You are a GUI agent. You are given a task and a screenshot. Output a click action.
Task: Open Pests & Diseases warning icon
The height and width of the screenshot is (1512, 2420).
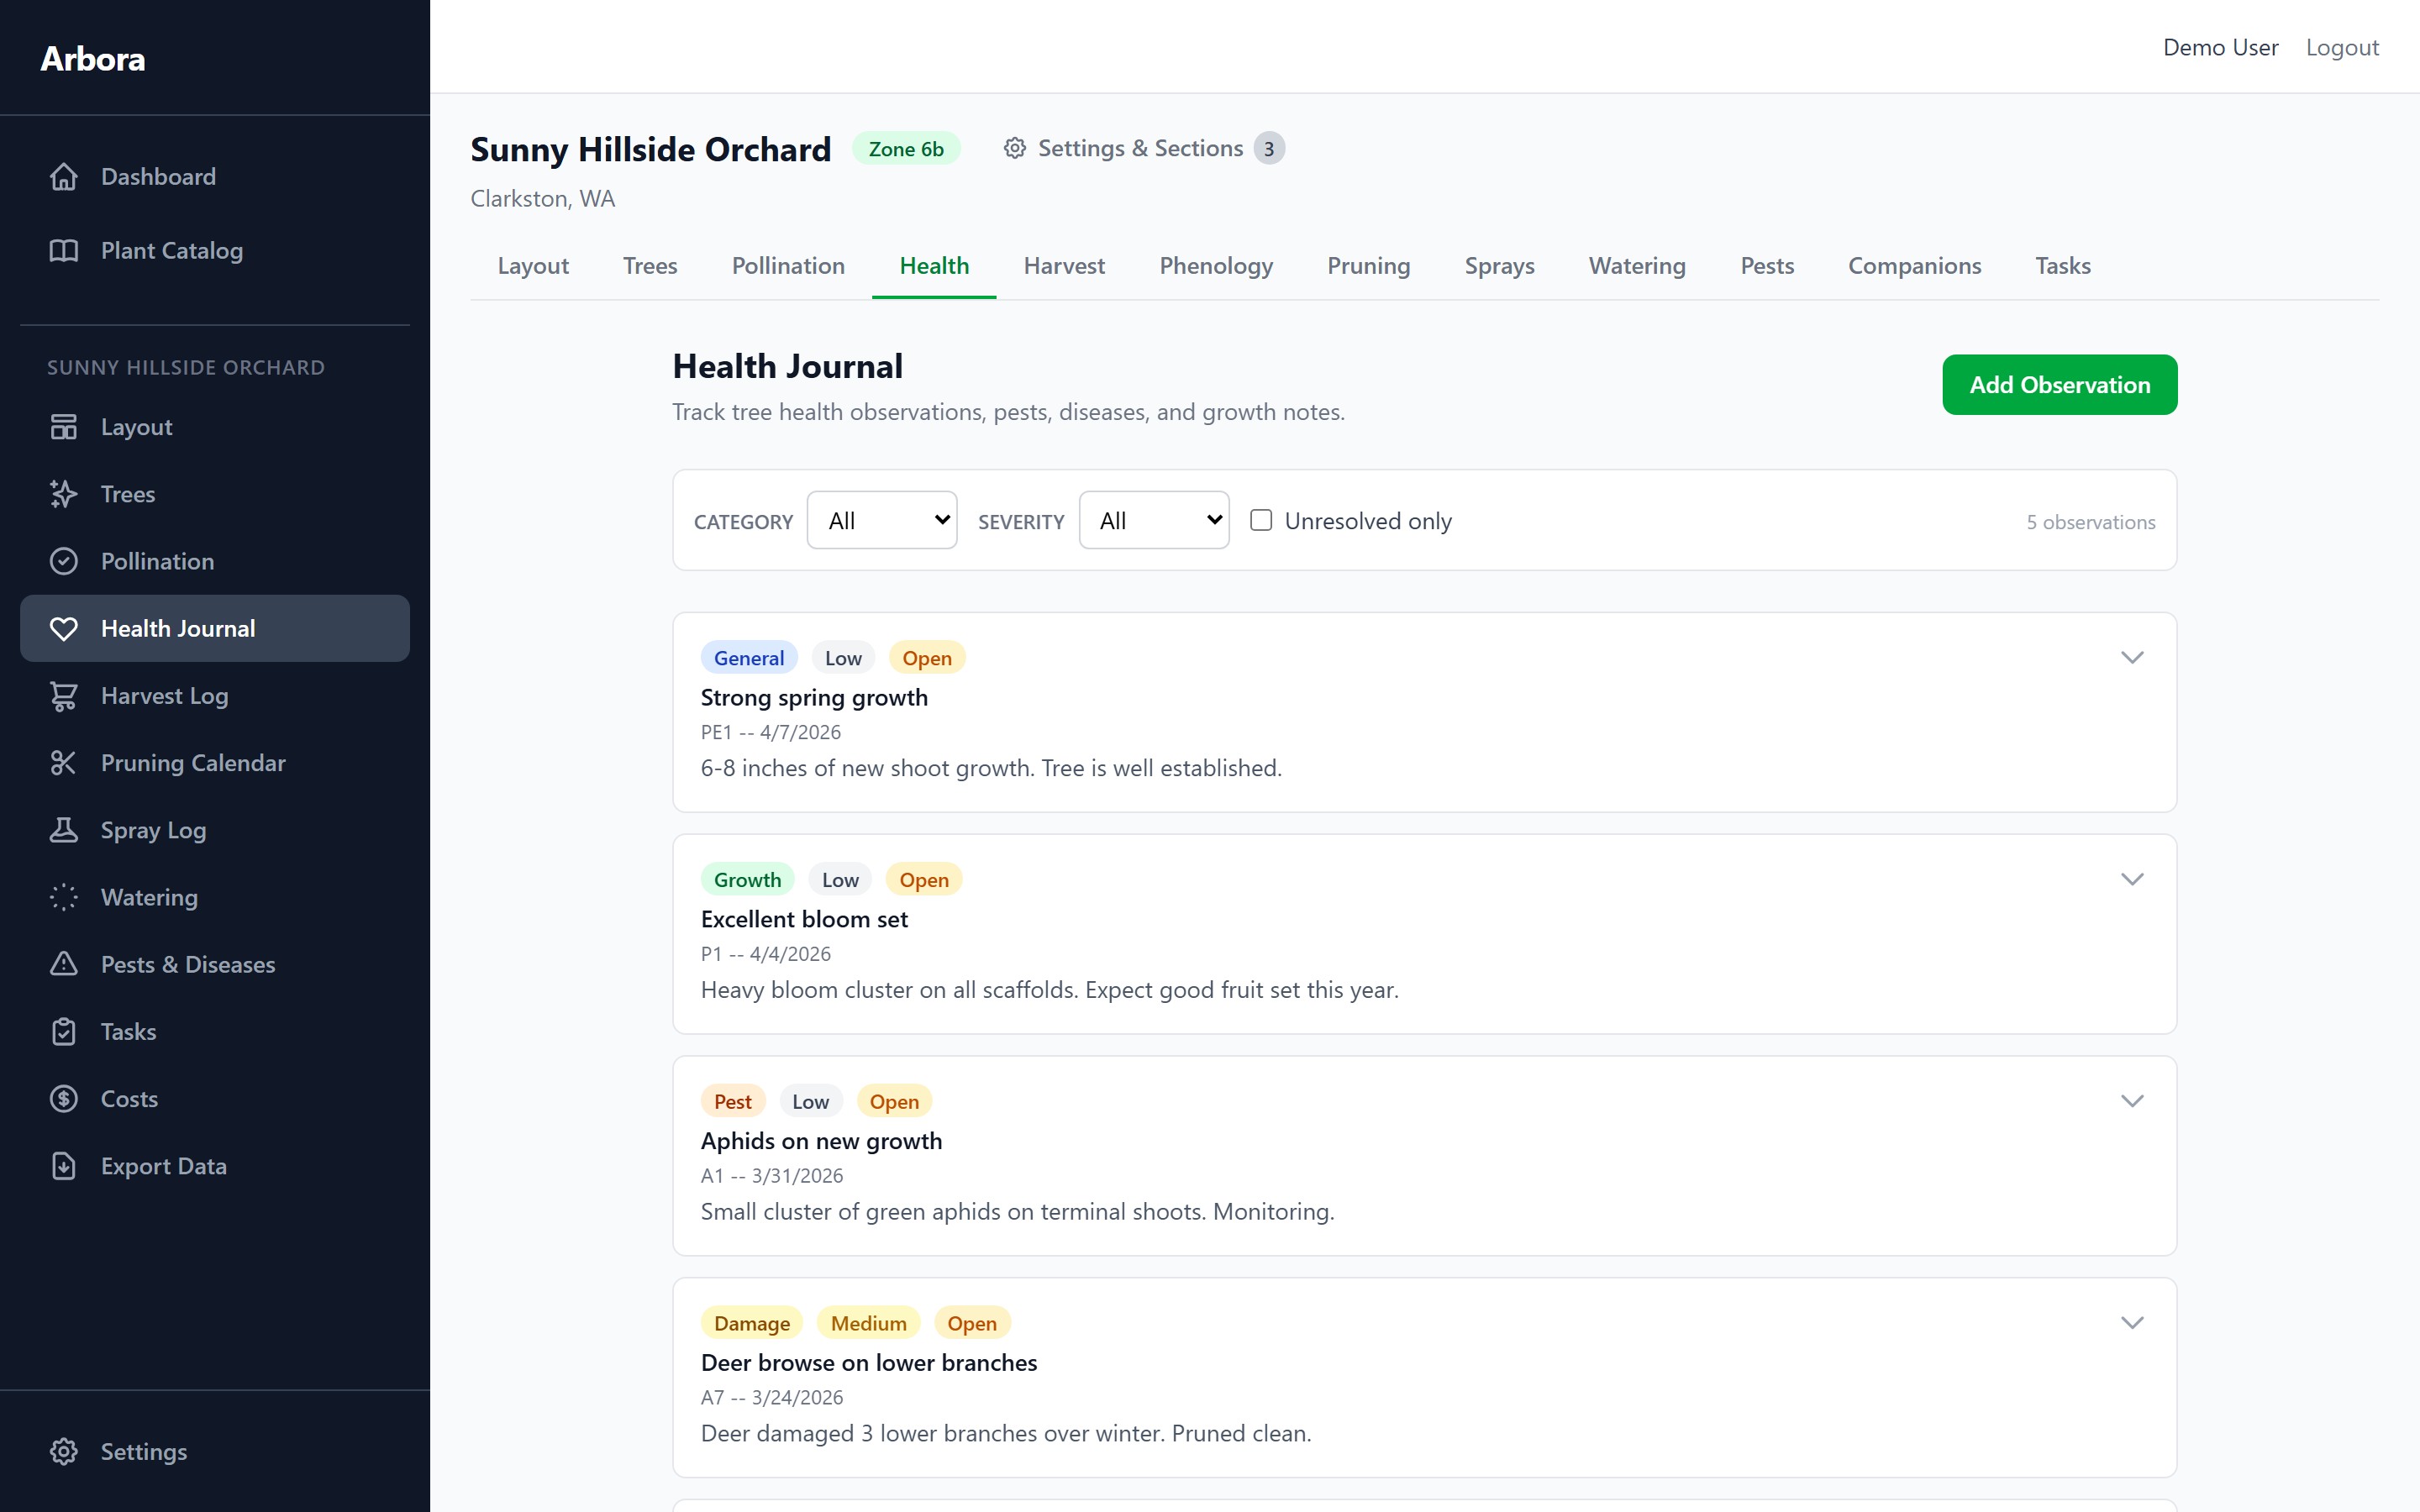[x=63, y=964]
